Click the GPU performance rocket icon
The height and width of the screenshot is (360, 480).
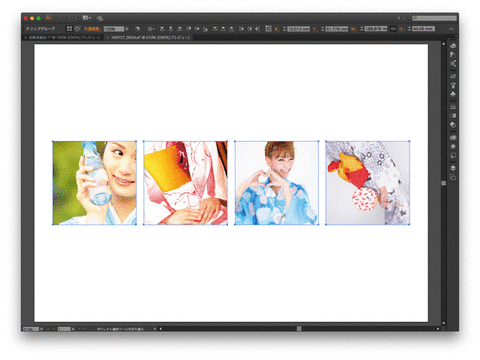click(99, 18)
